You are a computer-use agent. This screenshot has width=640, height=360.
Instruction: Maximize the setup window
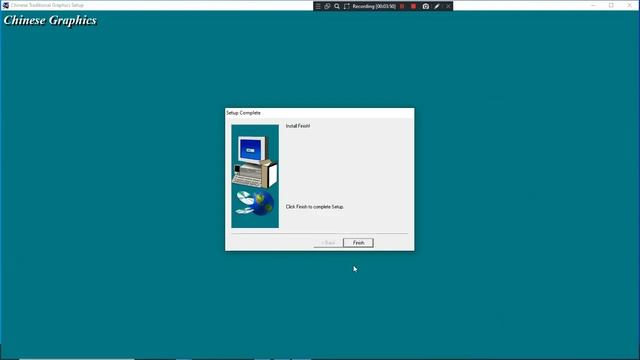(x=611, y=5)
